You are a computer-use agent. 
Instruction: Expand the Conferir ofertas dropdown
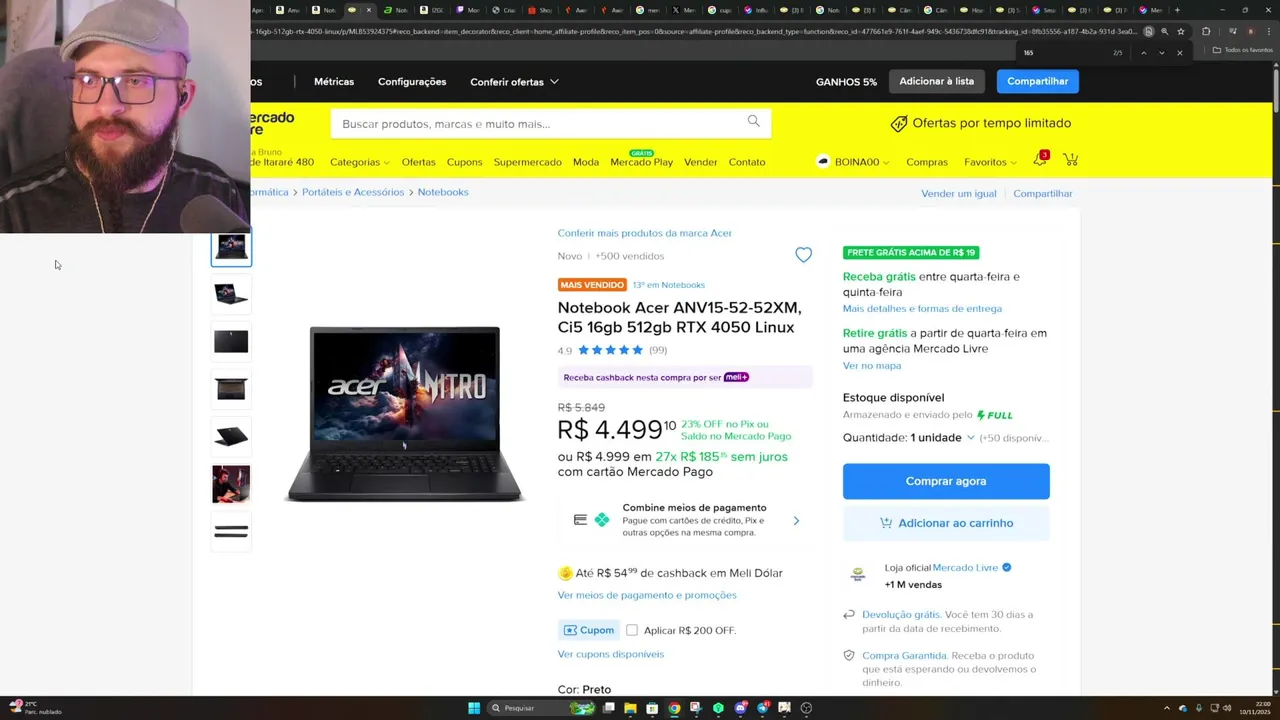(514, 82)
